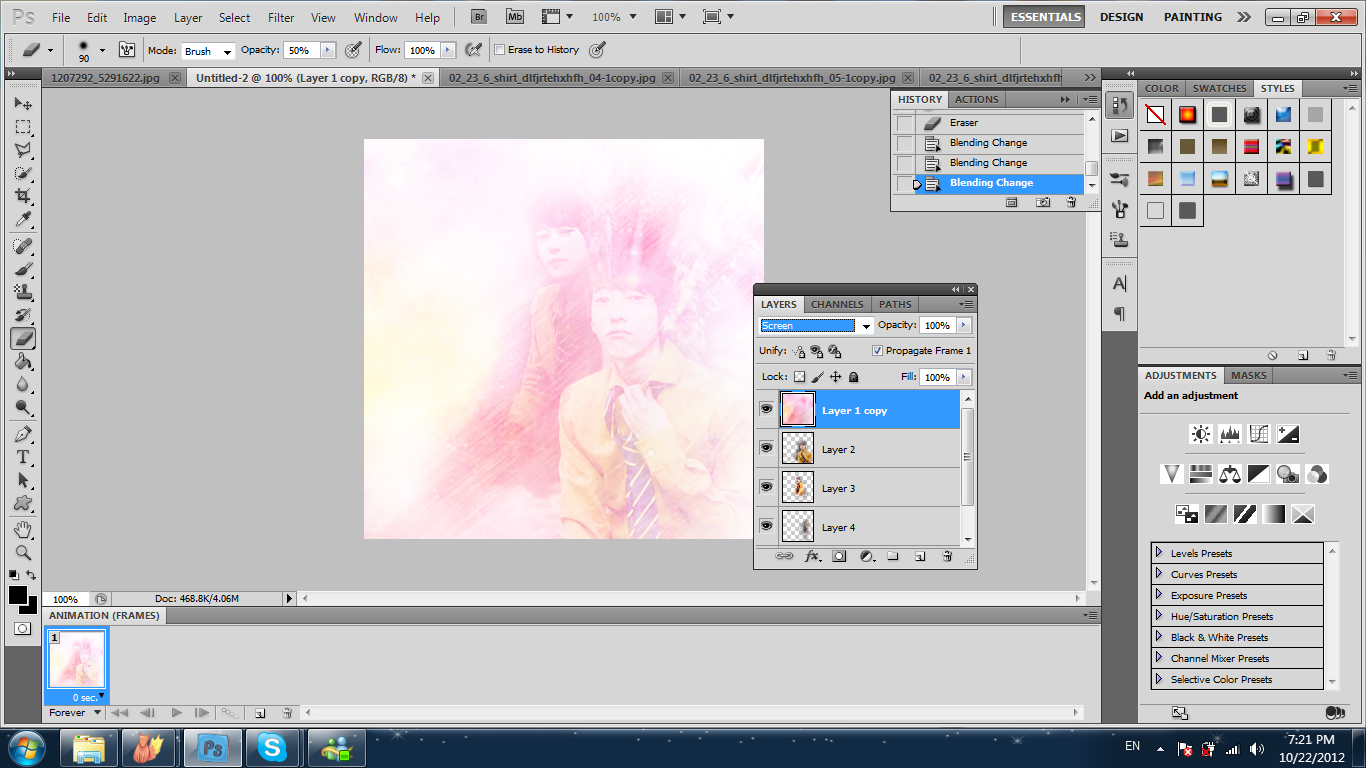Image resolution: width=1366 pixels, height=768 pixels.
Task: Switch to the Painting workspace
Action: coord(1193,17)
